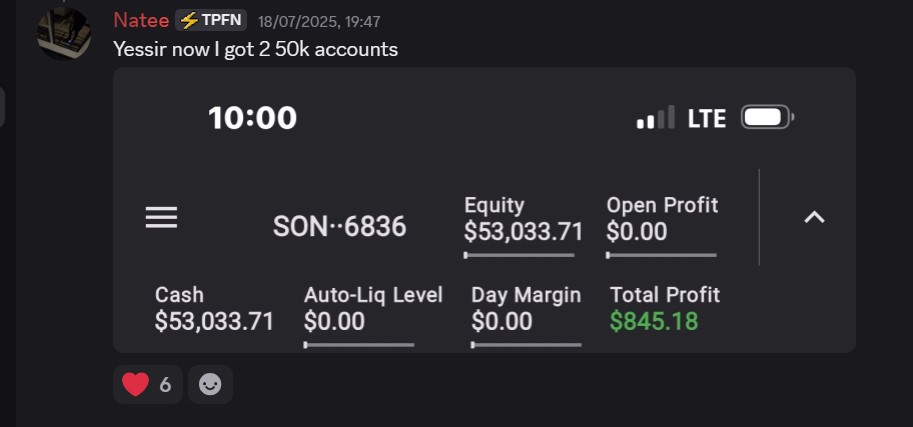Toggle the heart reaction with 6 votes
The image size is (913, 427).
[147, 384]
